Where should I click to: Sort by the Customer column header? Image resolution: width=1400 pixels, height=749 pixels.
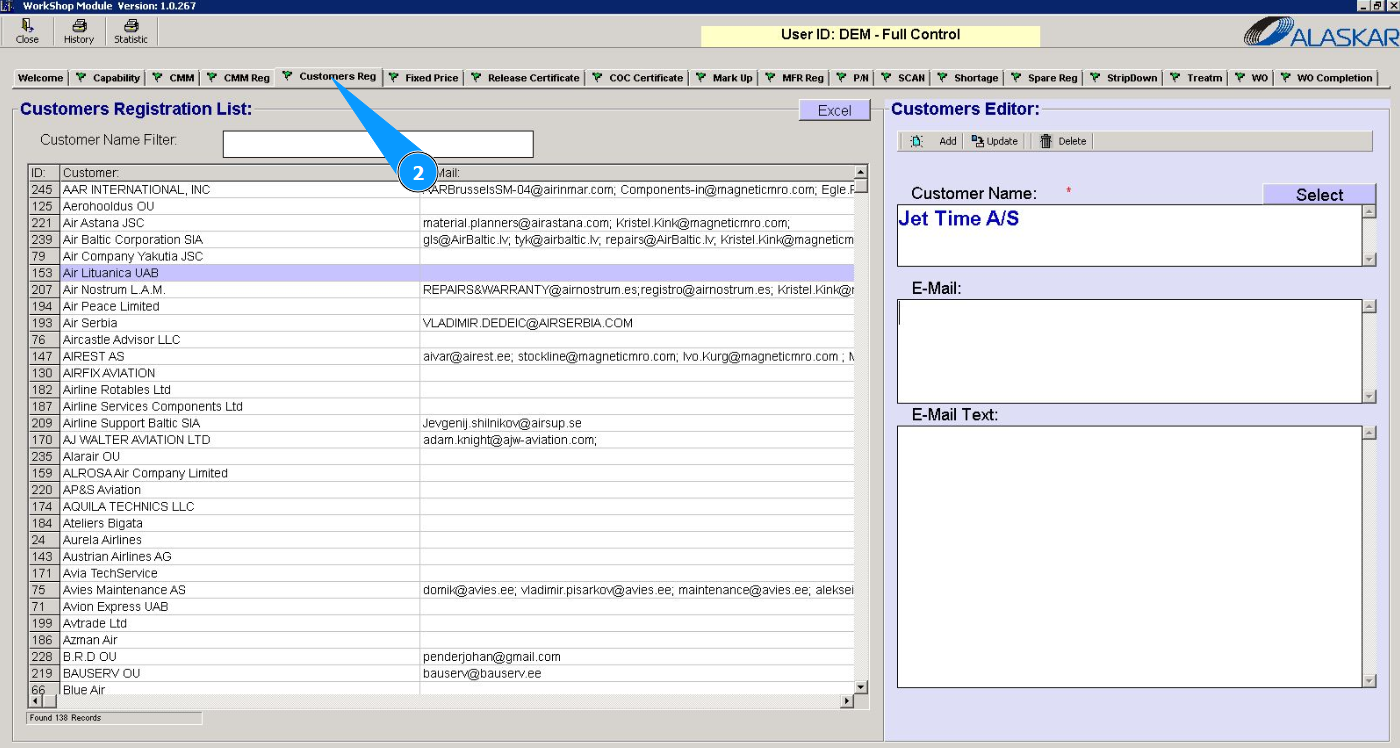point(240,173)
